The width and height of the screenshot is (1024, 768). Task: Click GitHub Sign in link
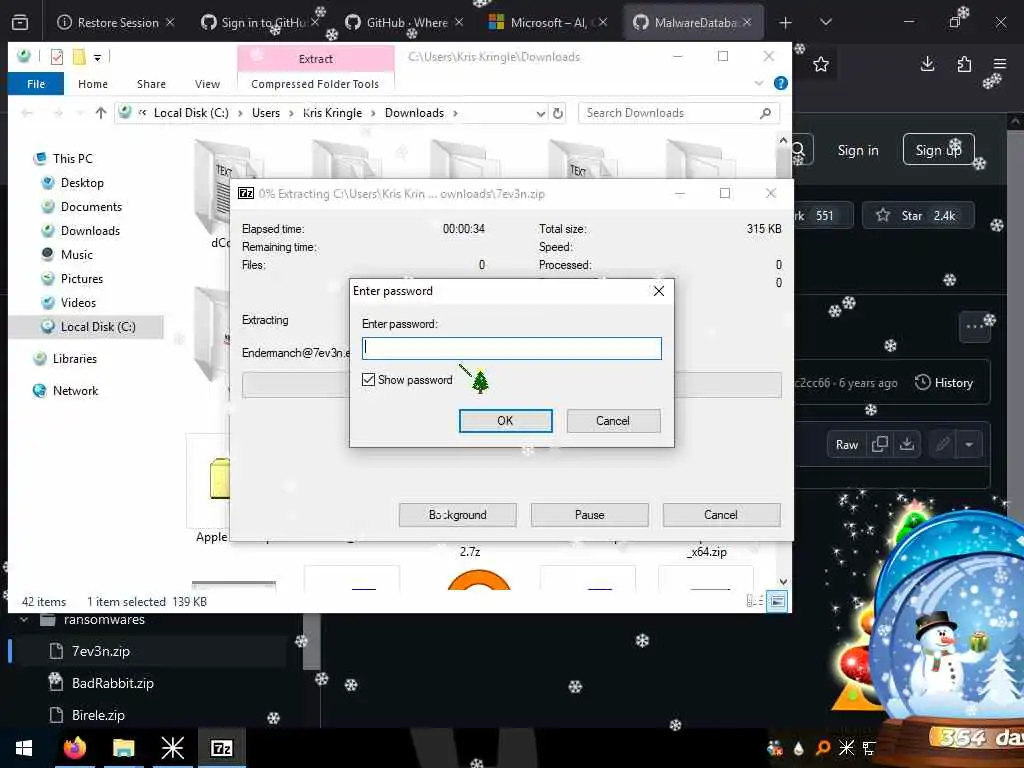858,150
